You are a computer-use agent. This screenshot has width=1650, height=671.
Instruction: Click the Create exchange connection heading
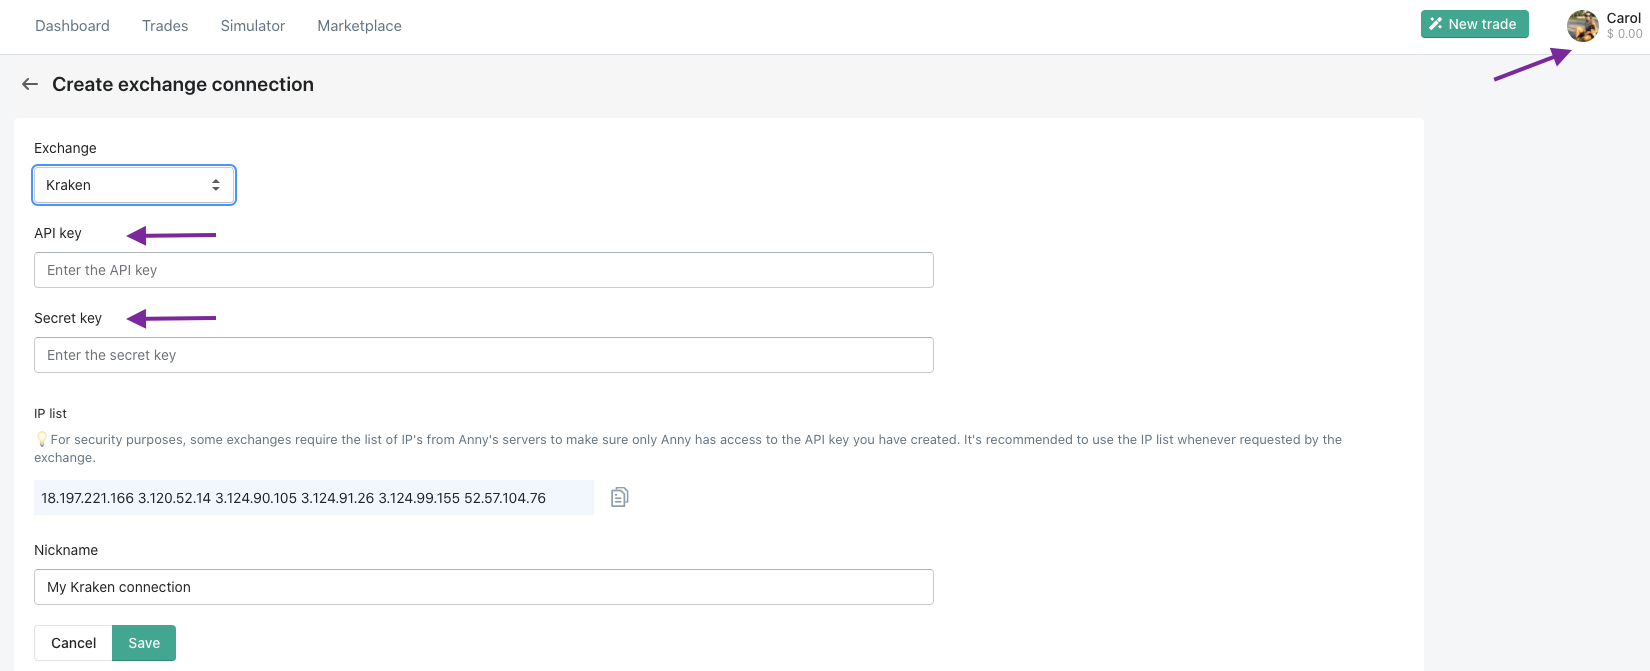tap(183, 85)
